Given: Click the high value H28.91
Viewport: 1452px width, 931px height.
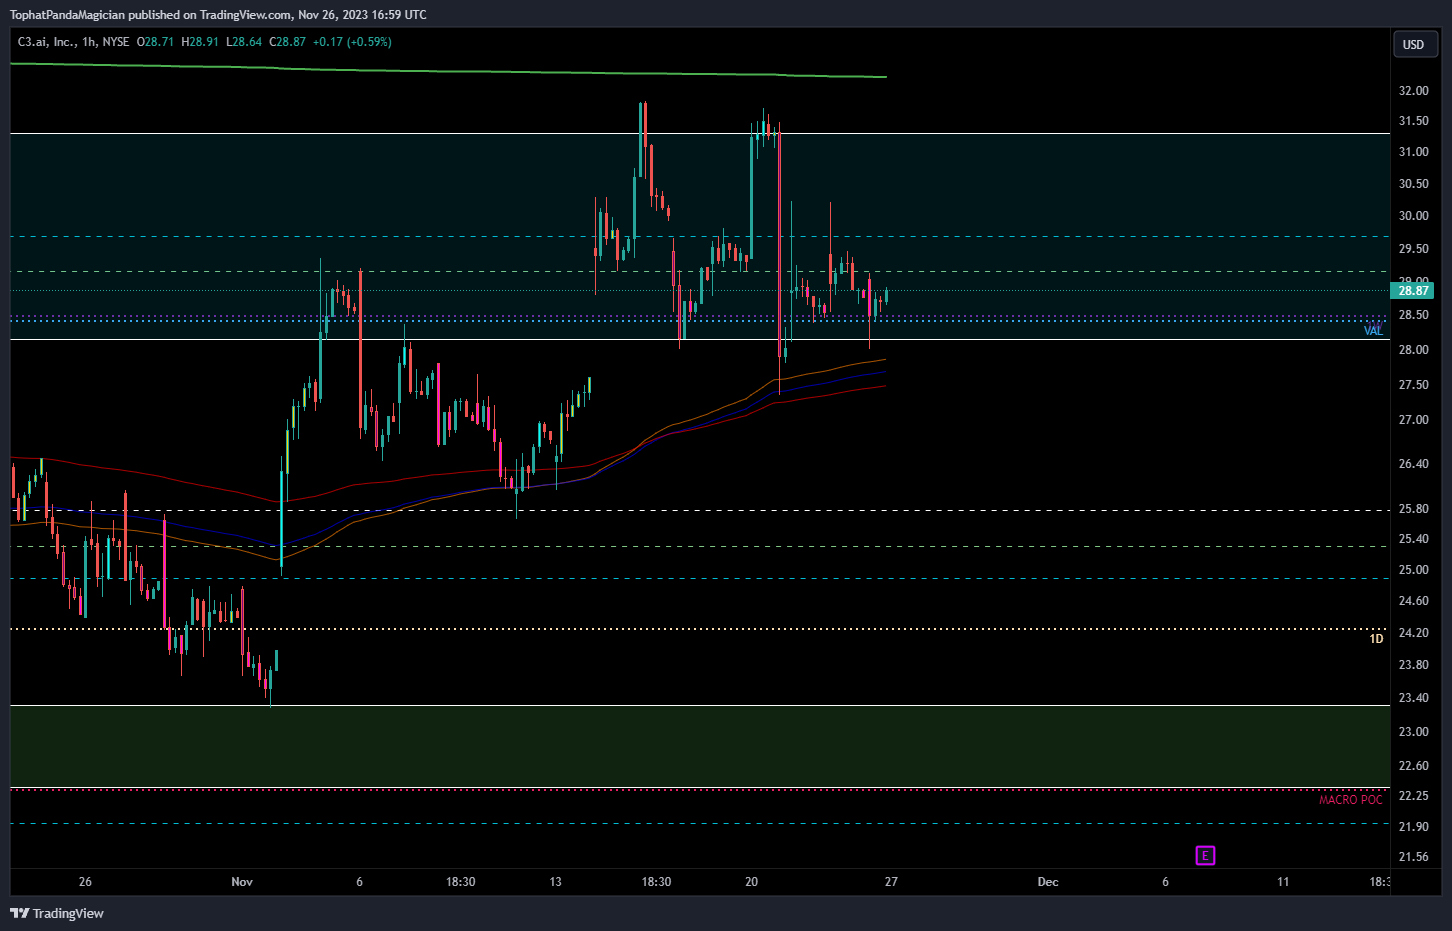Looking at the screenshot, I should point(200,42).
